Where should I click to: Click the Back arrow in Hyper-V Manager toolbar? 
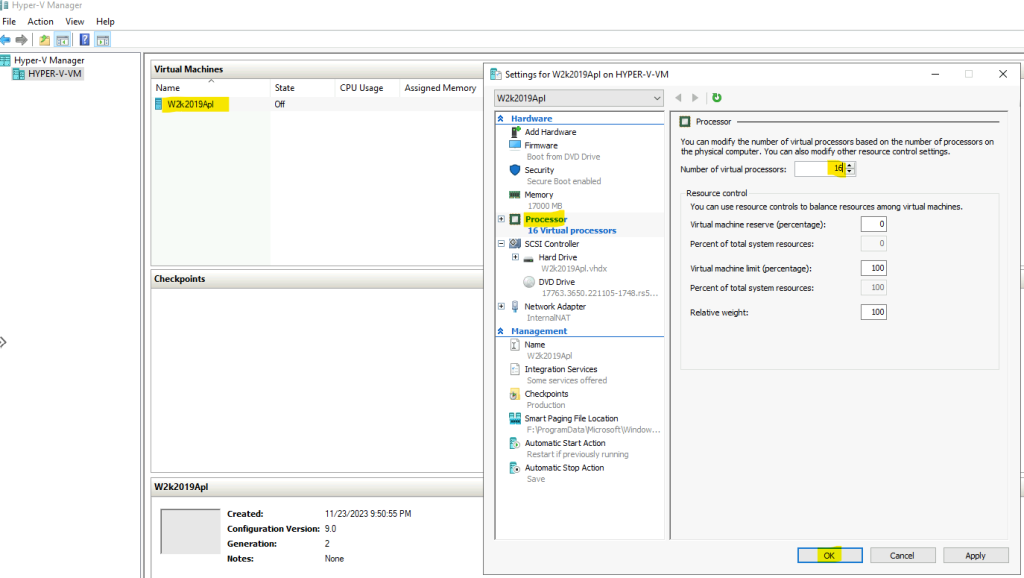pos(5,40)
